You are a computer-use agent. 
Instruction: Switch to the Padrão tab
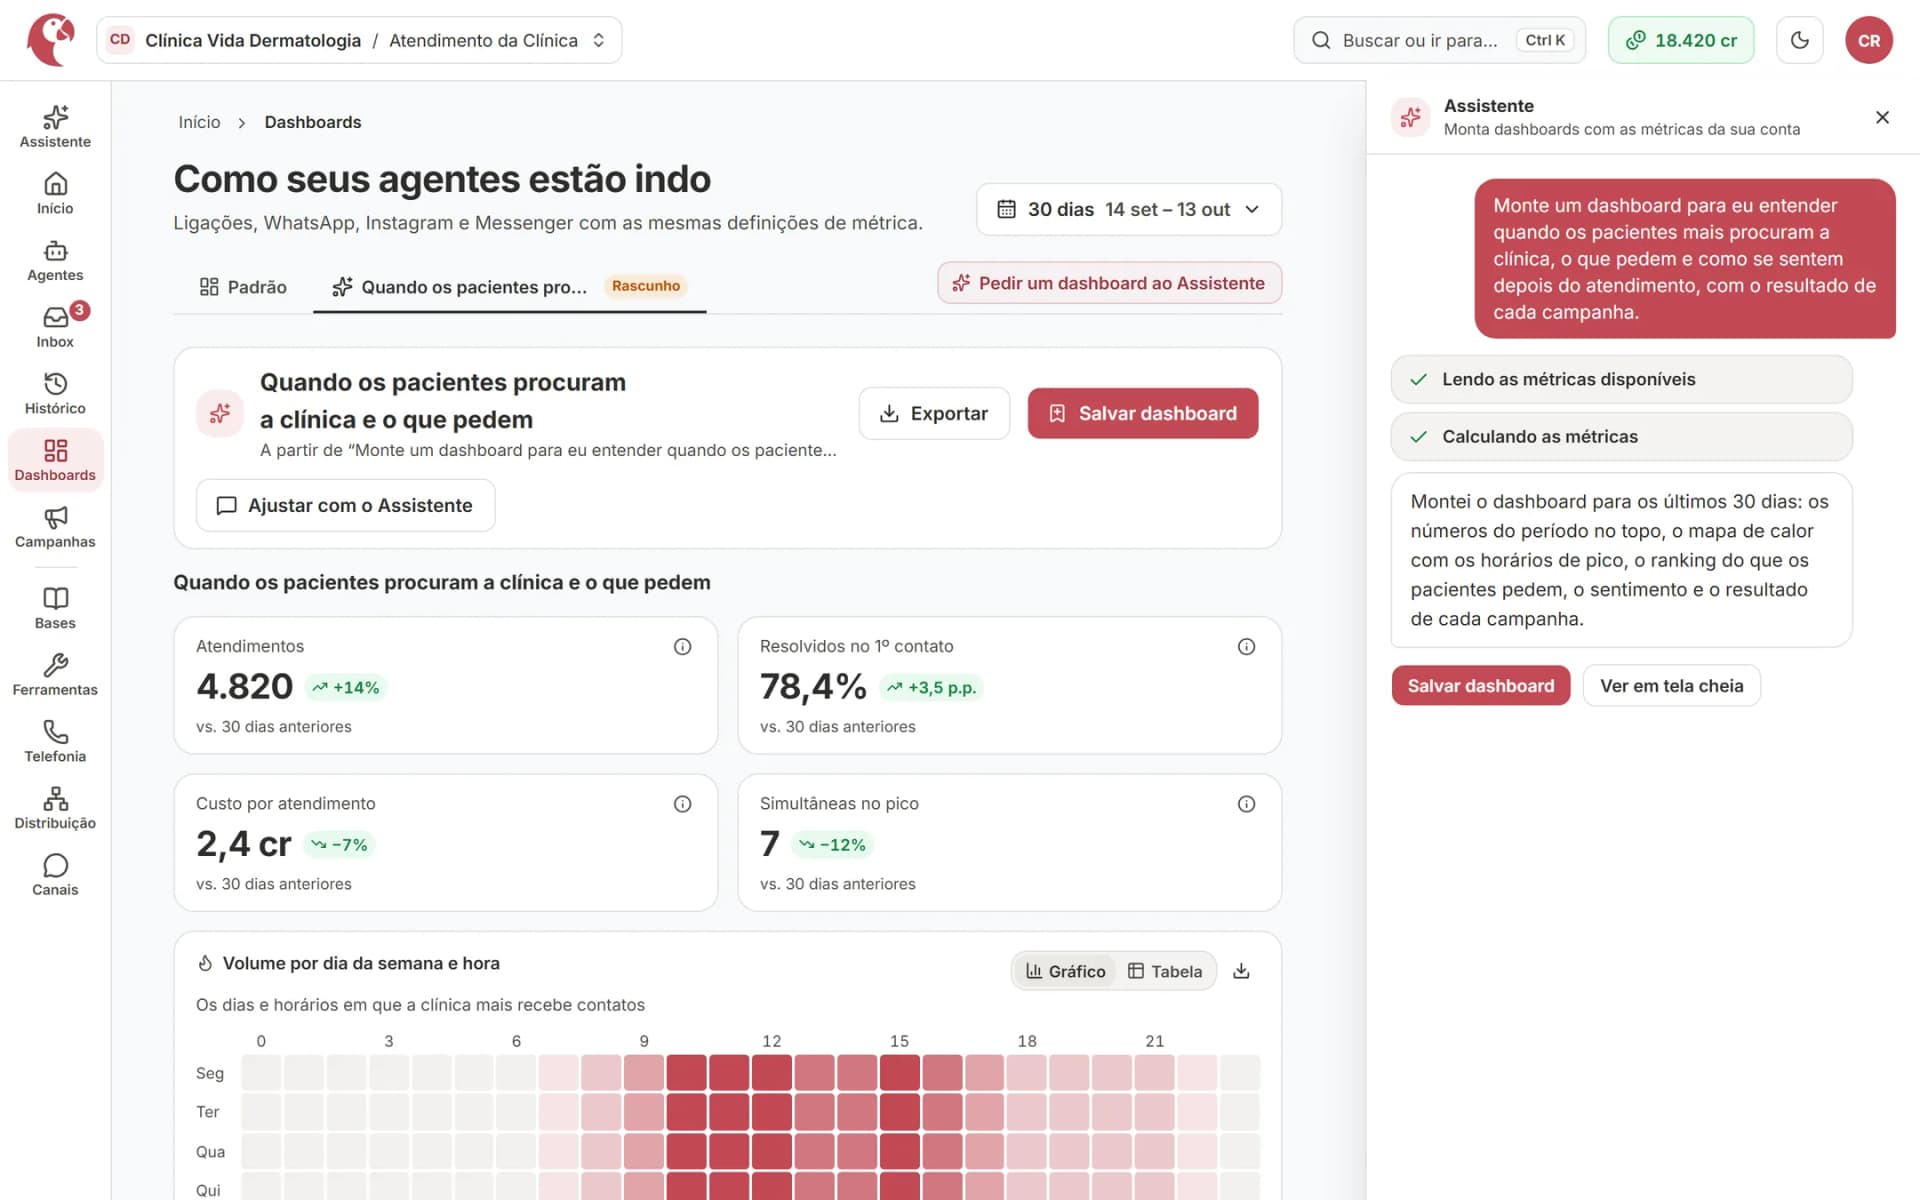pos(243,287)
